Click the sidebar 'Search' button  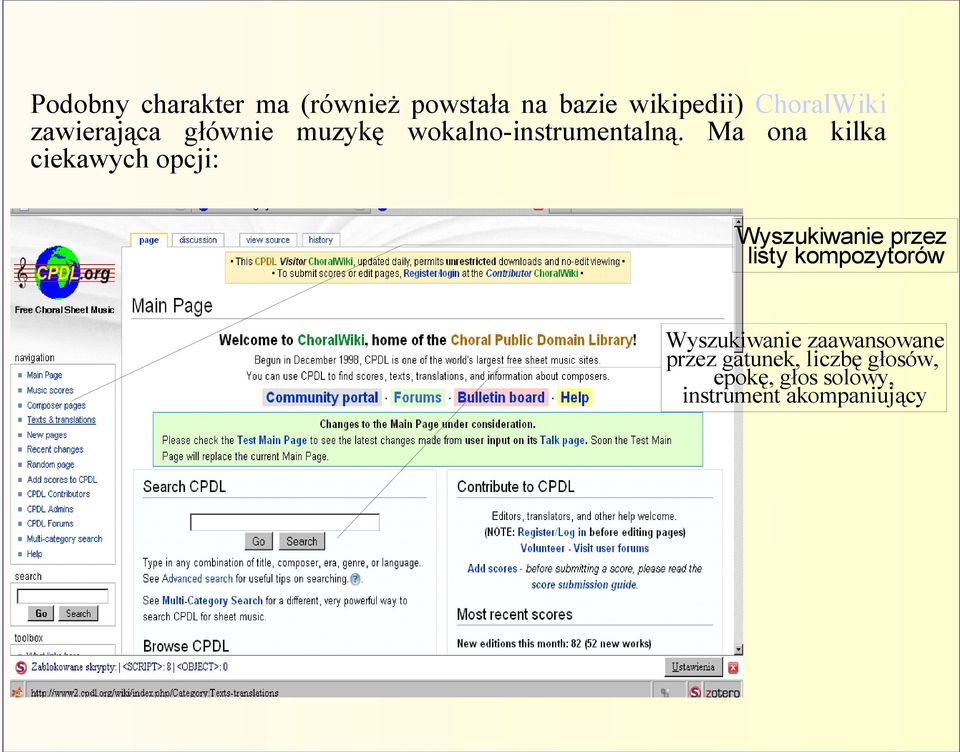78,613
